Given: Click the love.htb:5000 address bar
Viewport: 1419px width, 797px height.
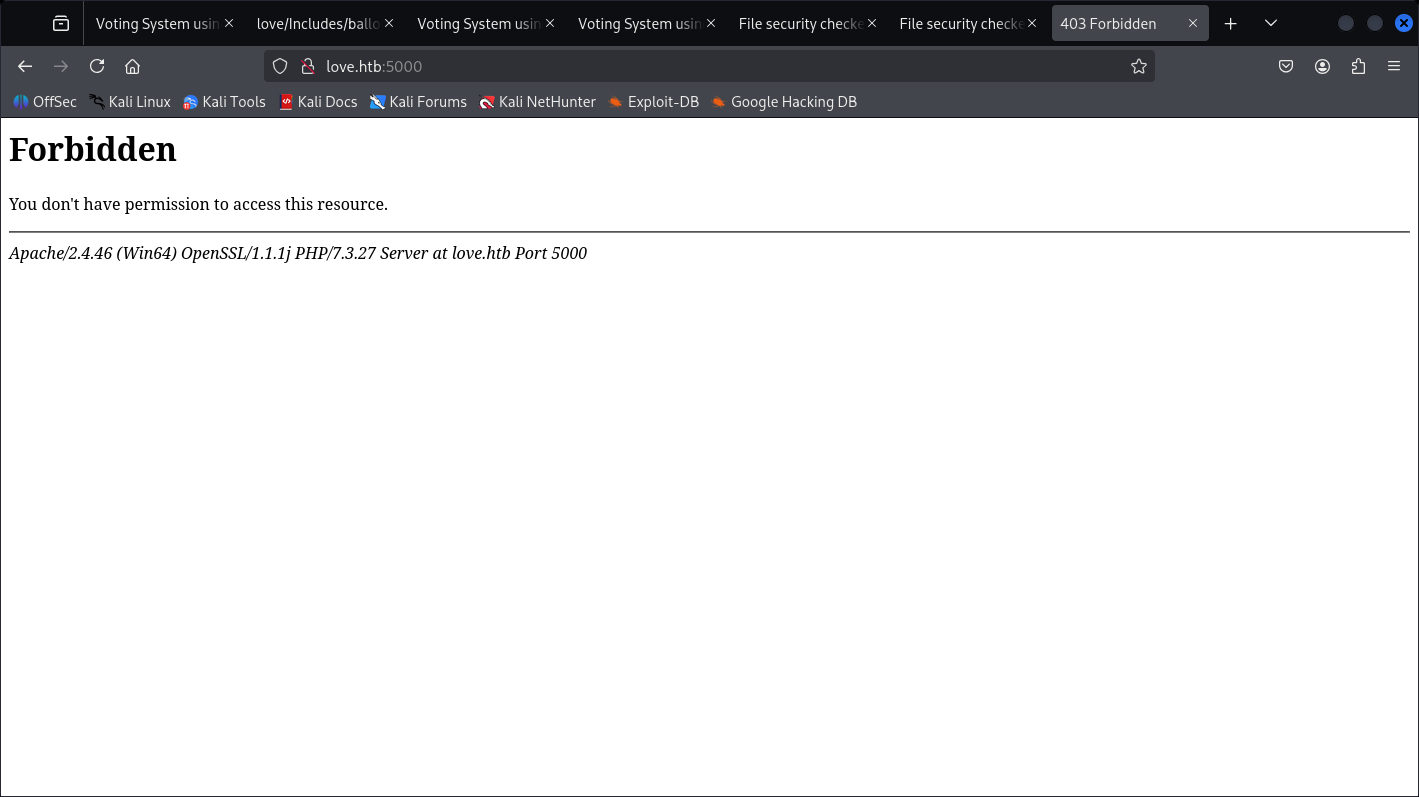Looking at the screenshot, I should [x=700, y=66].
